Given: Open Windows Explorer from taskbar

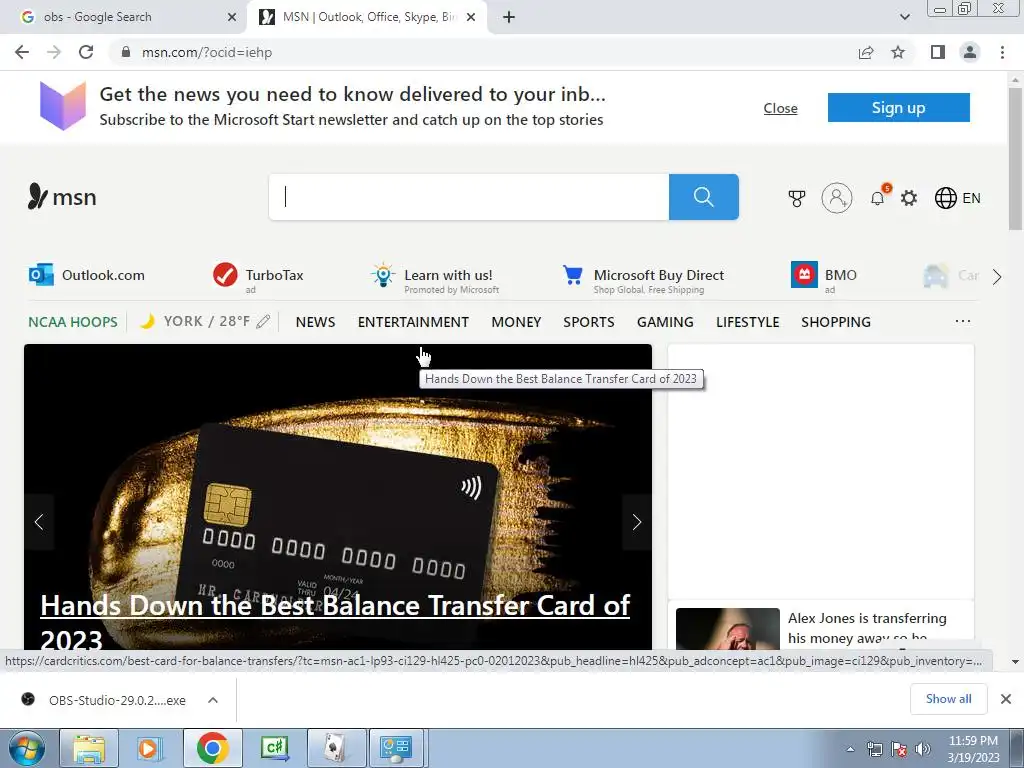Looking at the screenshot, I should tap(89, 748).
